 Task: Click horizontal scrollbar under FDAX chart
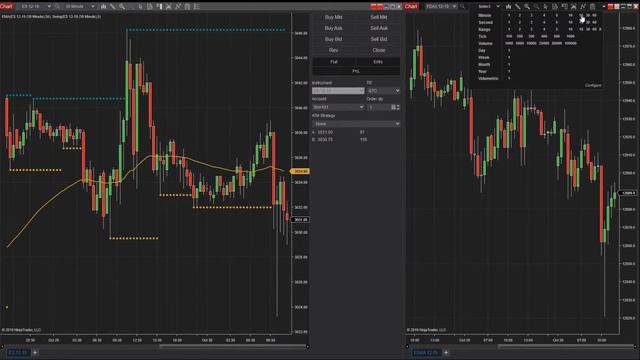pyautogui.click(x=566, y=347)
